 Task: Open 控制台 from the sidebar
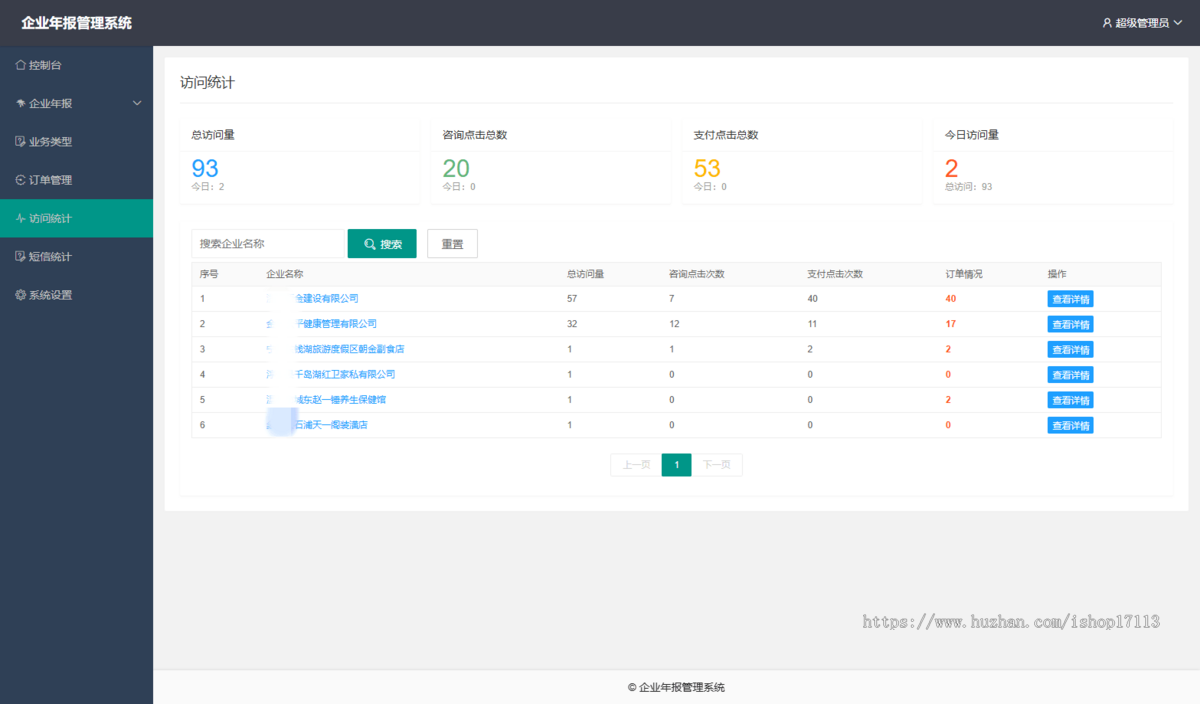[76, 65]
